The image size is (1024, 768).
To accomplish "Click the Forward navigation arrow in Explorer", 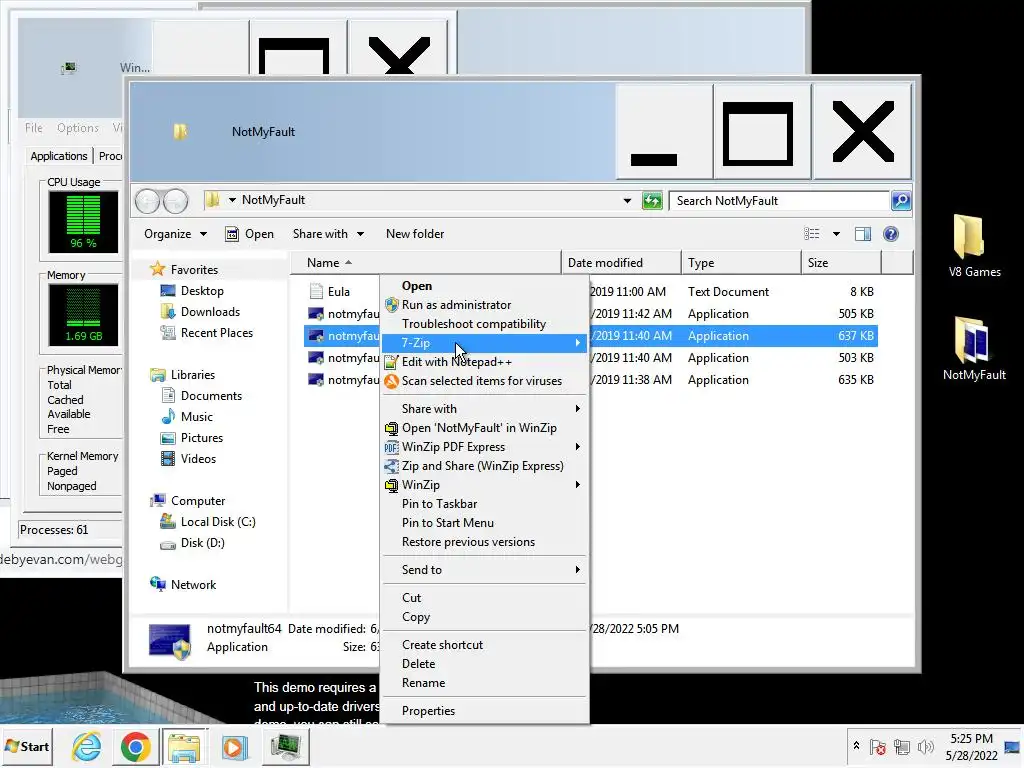I will (176, 200).
